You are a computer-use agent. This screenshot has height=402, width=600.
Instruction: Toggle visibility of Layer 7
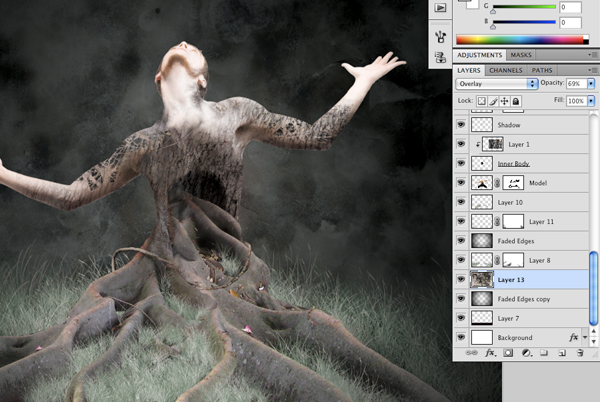[x=461, y=318]
